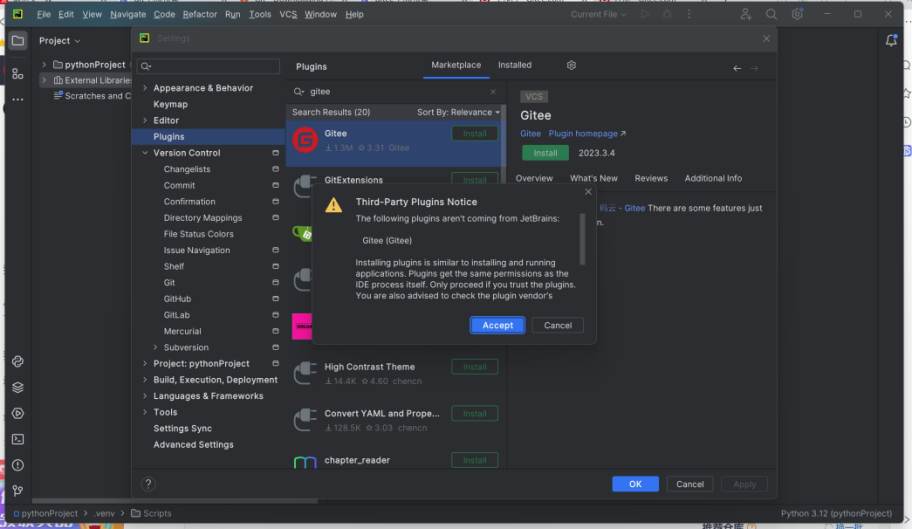Accept the third-party plugins notice
Image resolution: width=912 pixels, height=529 pixels.
(497, 325)
